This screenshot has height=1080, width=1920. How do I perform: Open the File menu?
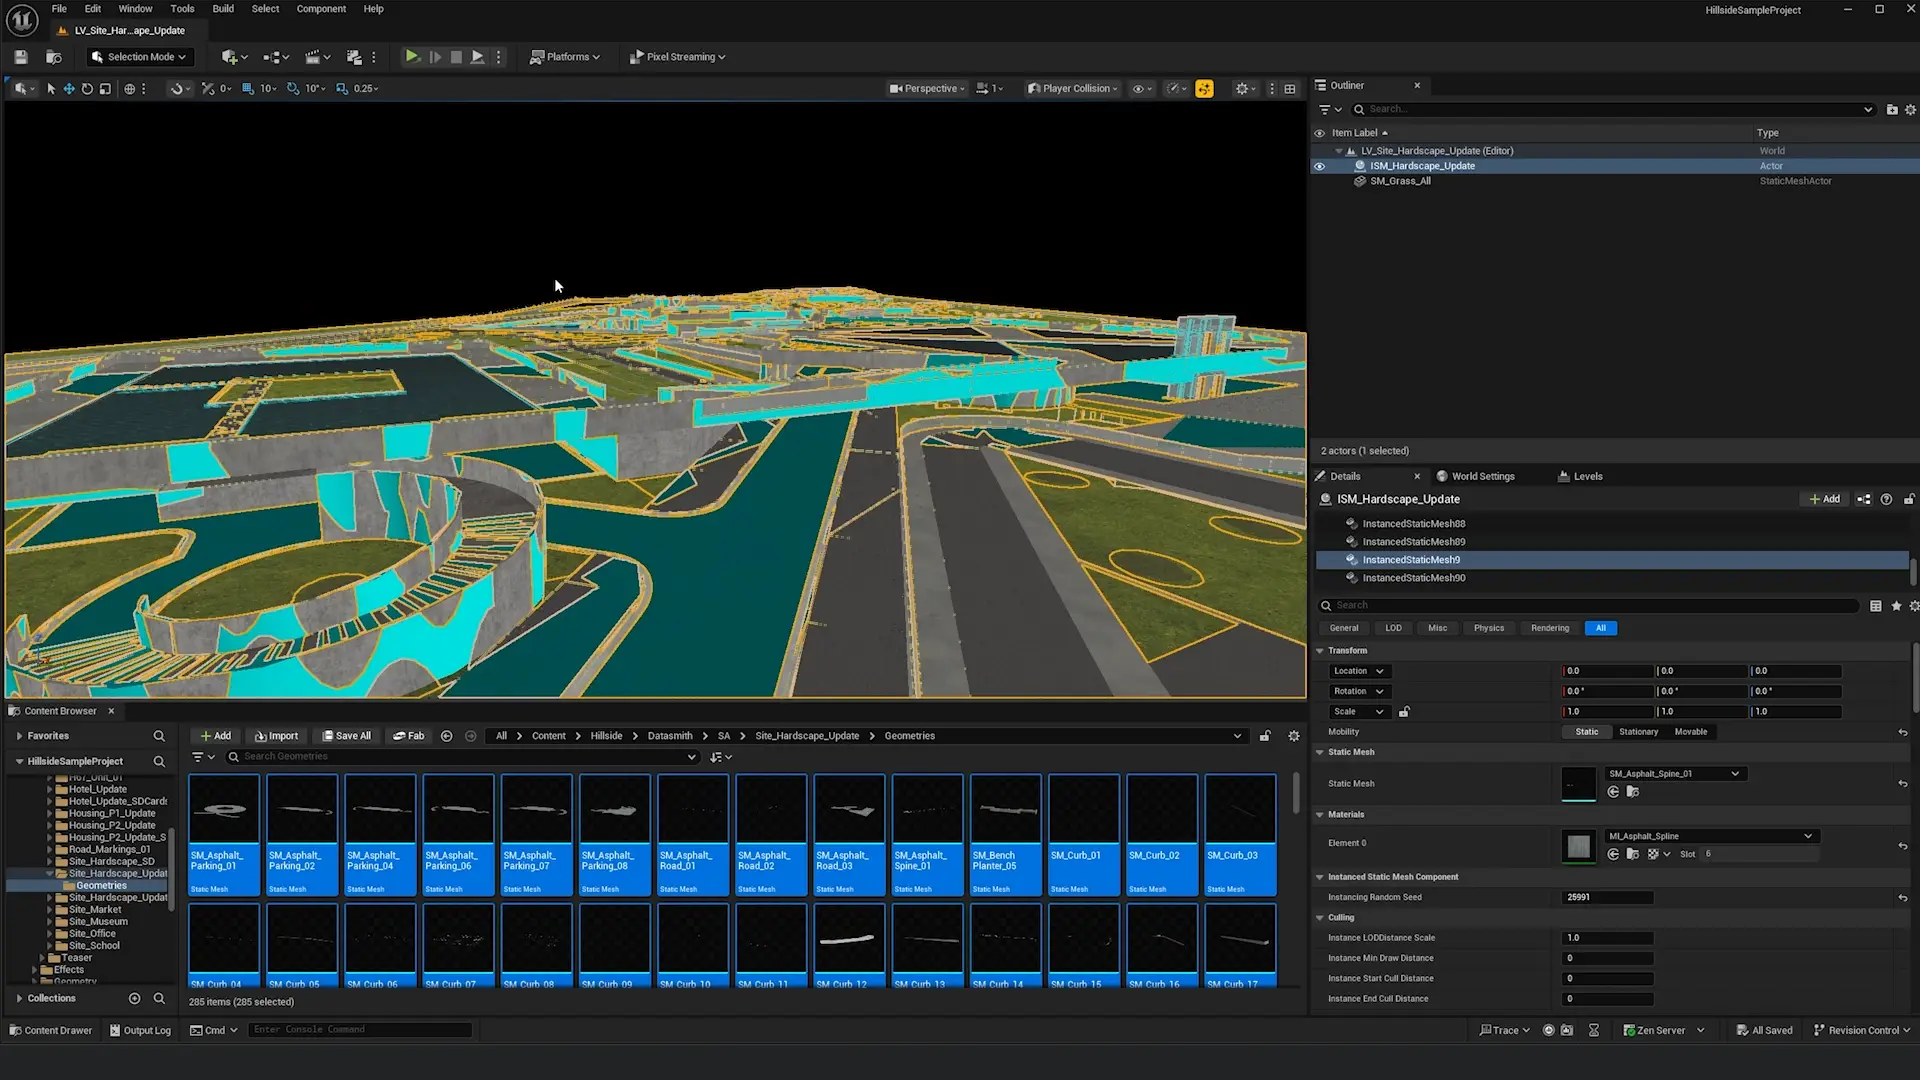pos(59,9)
